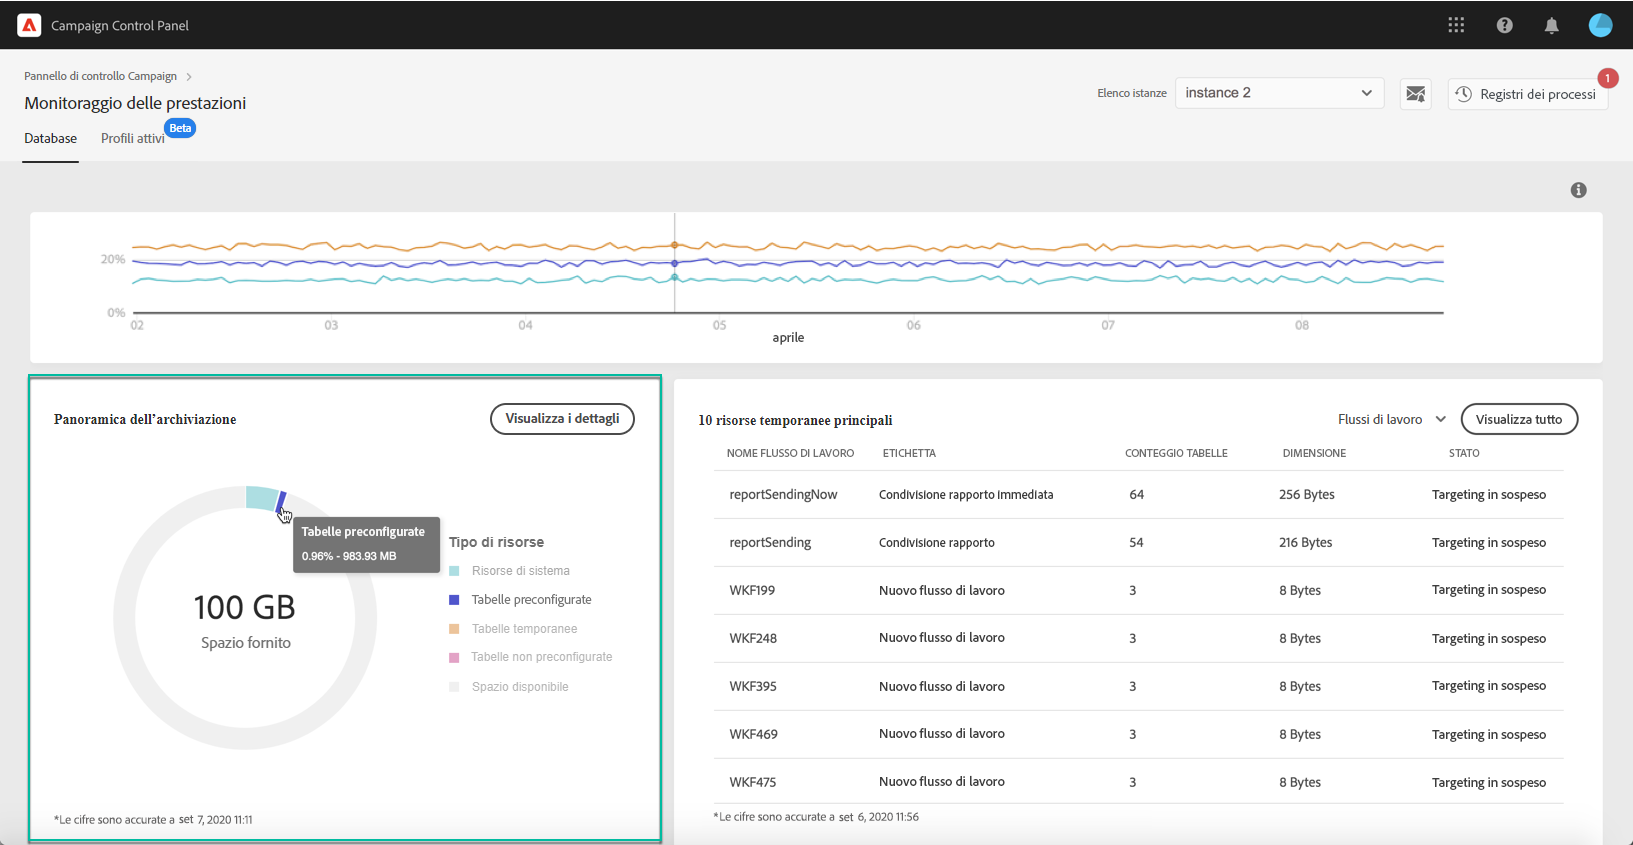Open the help question mark icon
The image size is (1633, 845).
point(1504,25)
